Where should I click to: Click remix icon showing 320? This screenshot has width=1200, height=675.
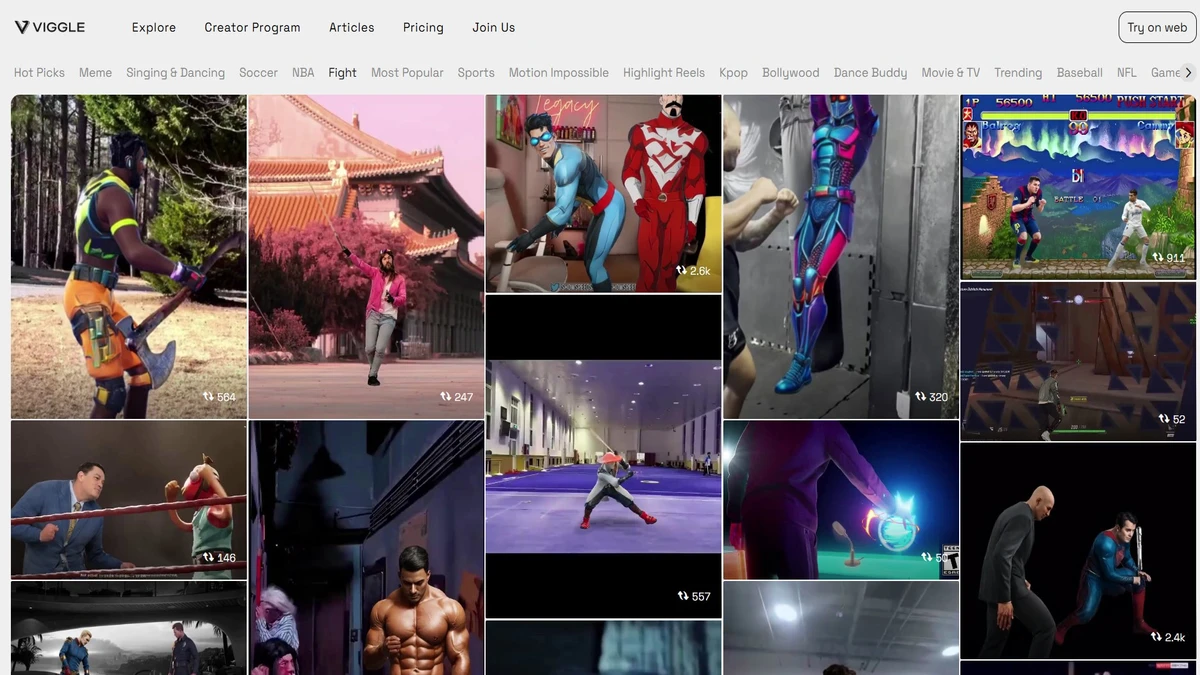[920, 397]
